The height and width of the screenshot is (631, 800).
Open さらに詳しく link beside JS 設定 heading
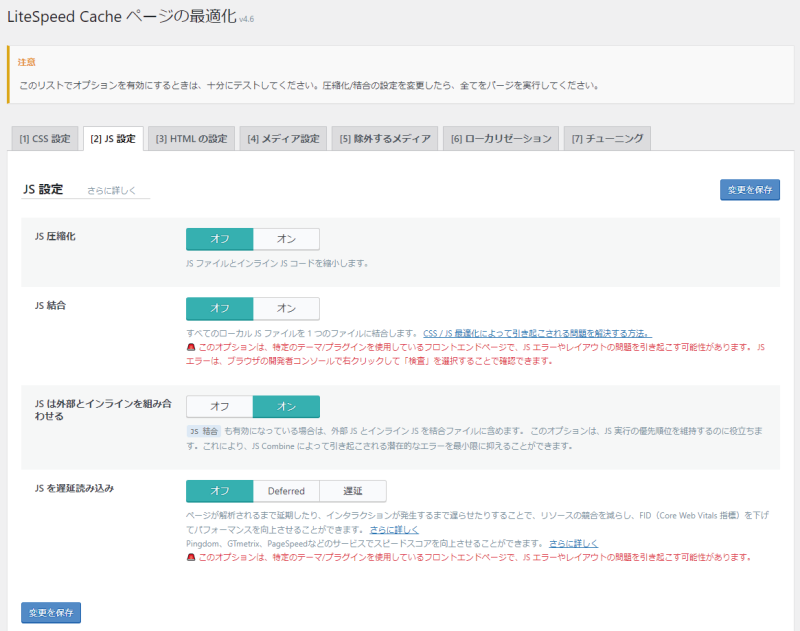coord(111,190)
